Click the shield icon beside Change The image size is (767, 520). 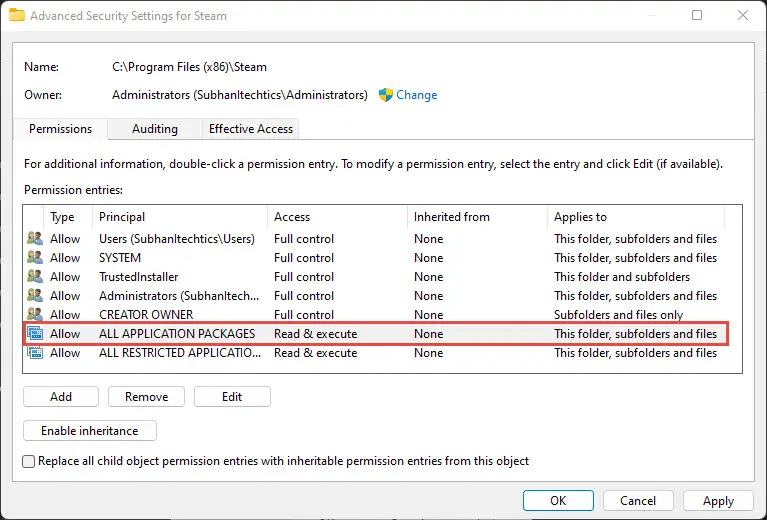coord(385,95)
